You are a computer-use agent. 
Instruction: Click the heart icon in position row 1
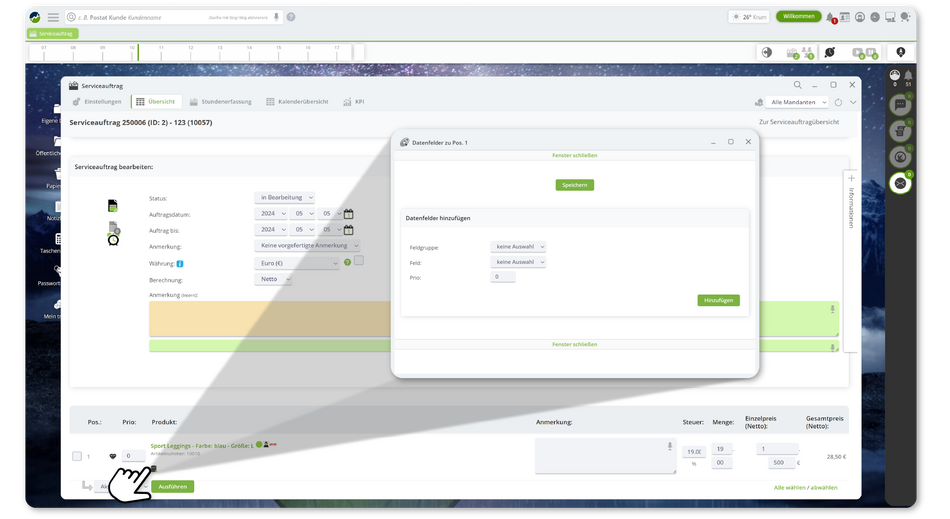[x=112, y=456]
